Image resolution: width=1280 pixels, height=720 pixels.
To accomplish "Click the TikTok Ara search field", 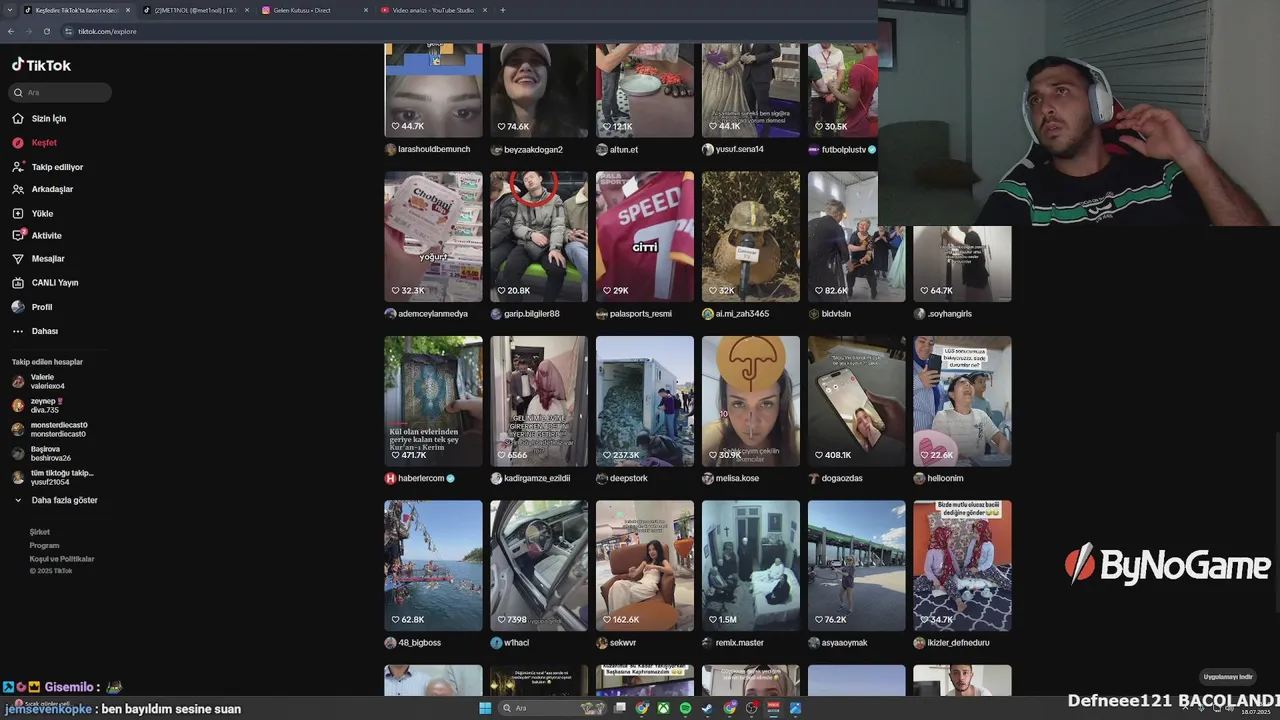I will pos(60,92).
